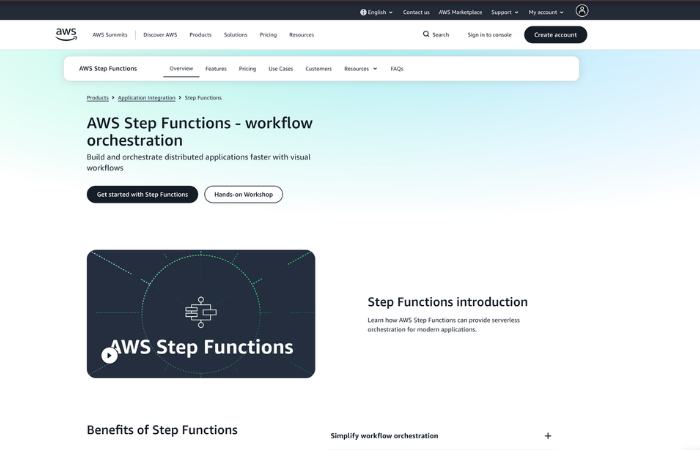Open Resources menu in main nav
Screen dimensions: 700x450
[x=301, y=35]
